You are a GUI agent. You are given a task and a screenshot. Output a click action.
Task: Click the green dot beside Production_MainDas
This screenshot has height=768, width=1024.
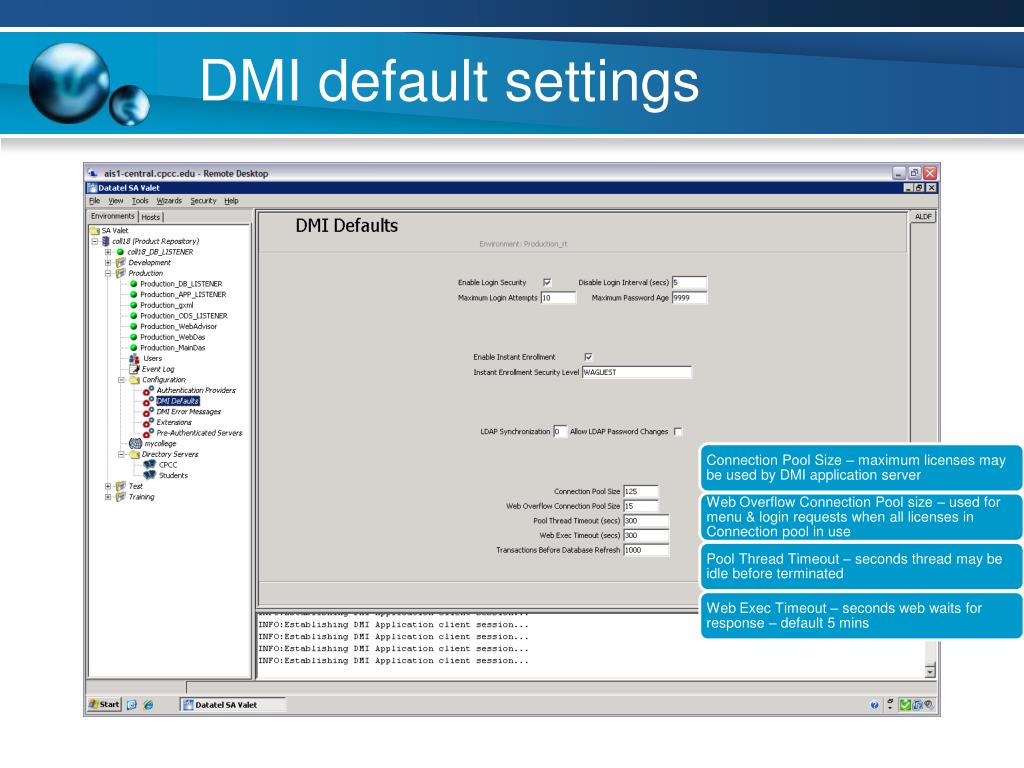tap(133, 347)
